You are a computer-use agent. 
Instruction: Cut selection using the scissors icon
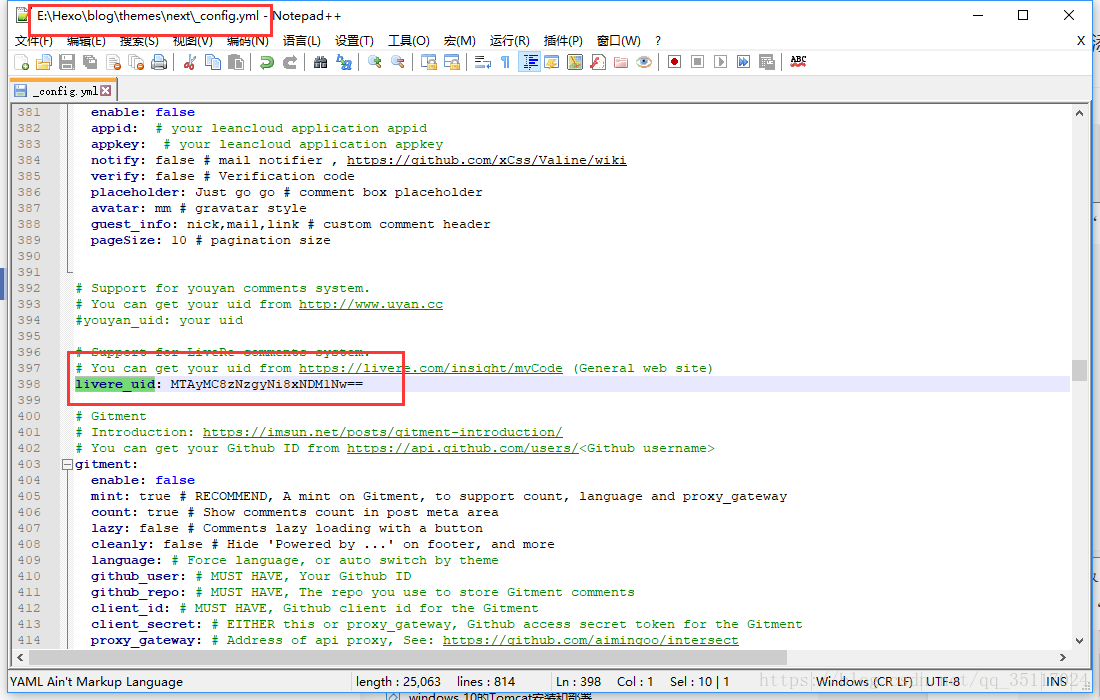coord(189,62)
